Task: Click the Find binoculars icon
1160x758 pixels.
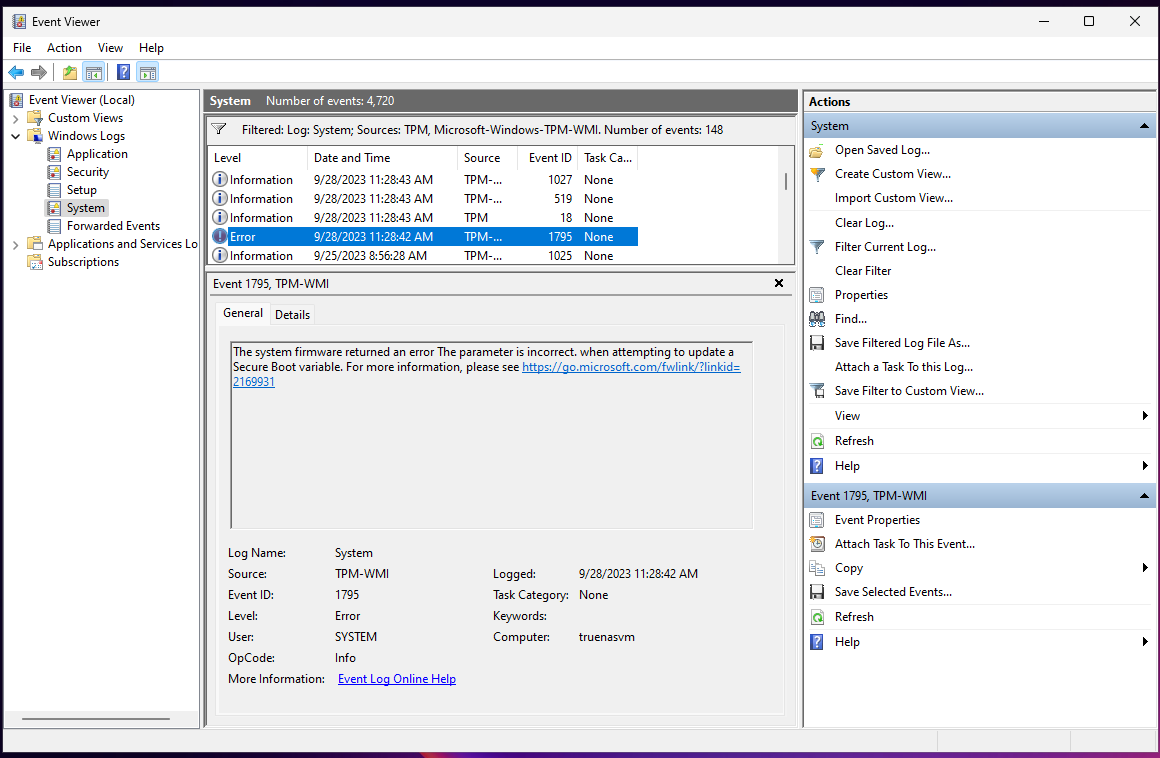Action: point(817,319)
